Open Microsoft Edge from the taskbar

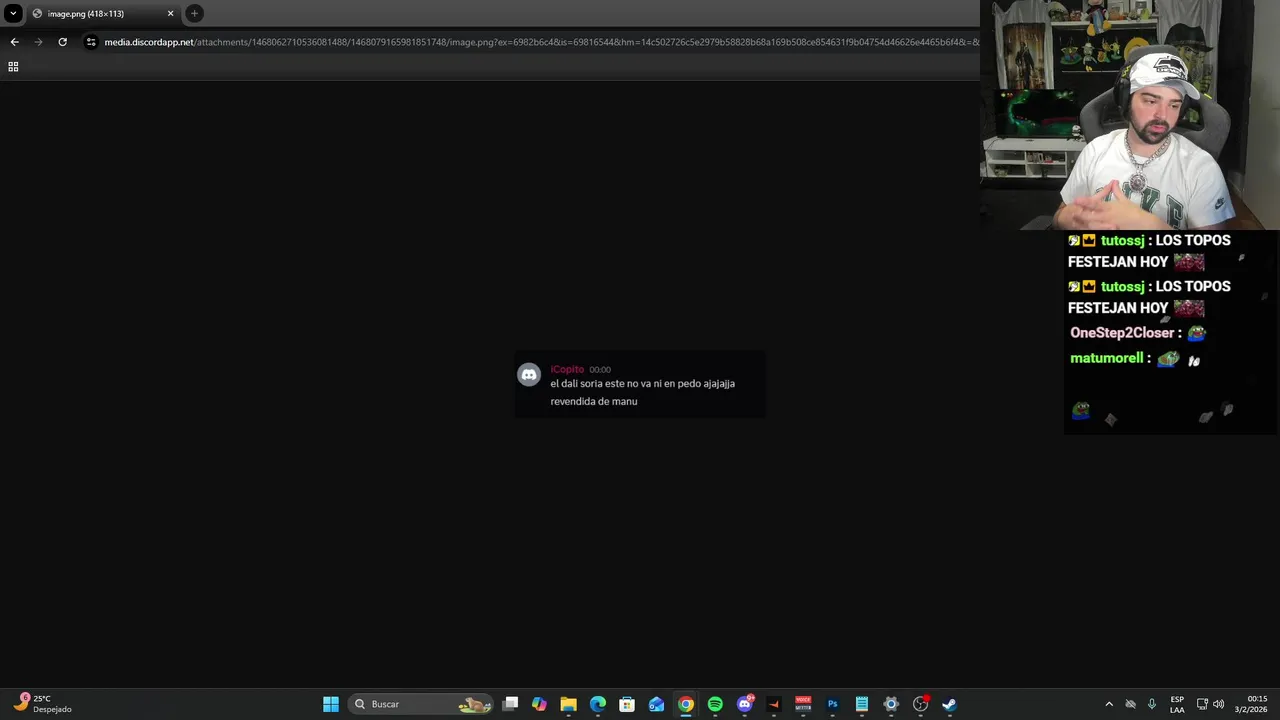click(598, 704)
